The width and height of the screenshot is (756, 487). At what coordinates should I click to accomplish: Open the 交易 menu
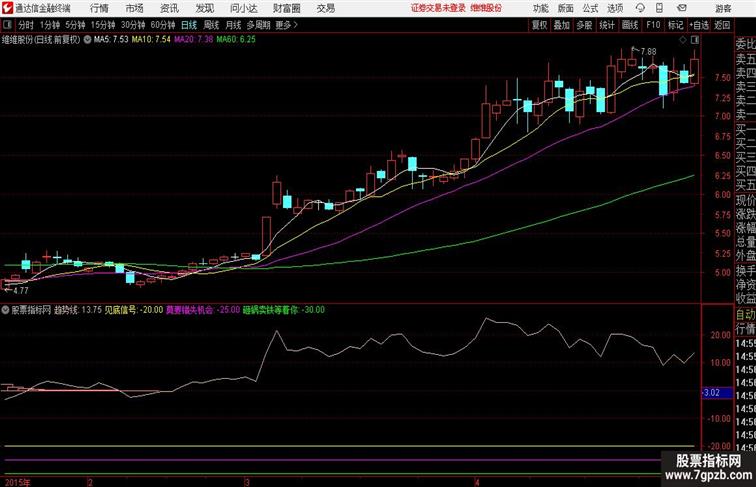[325, 8]
